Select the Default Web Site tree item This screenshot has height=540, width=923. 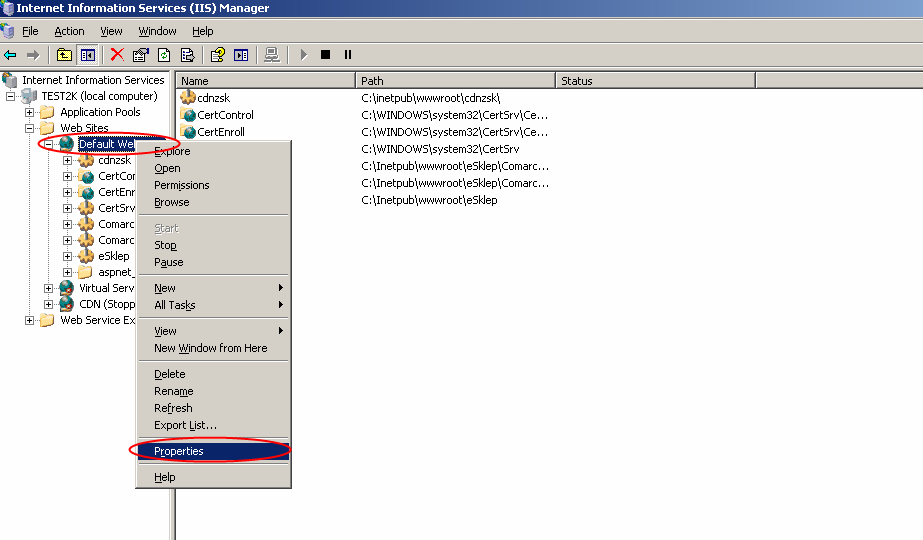pyautogui.click(x=107, y=144)
